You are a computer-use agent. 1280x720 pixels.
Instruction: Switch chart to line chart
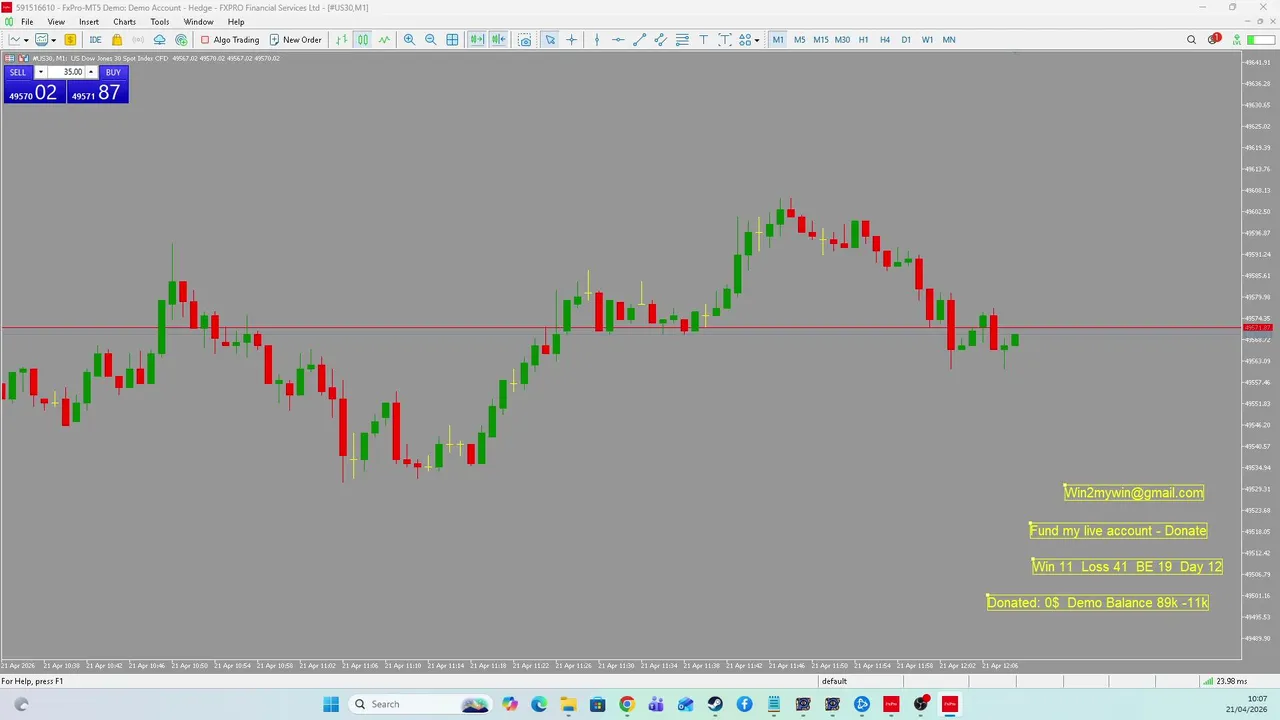[384, 40]
